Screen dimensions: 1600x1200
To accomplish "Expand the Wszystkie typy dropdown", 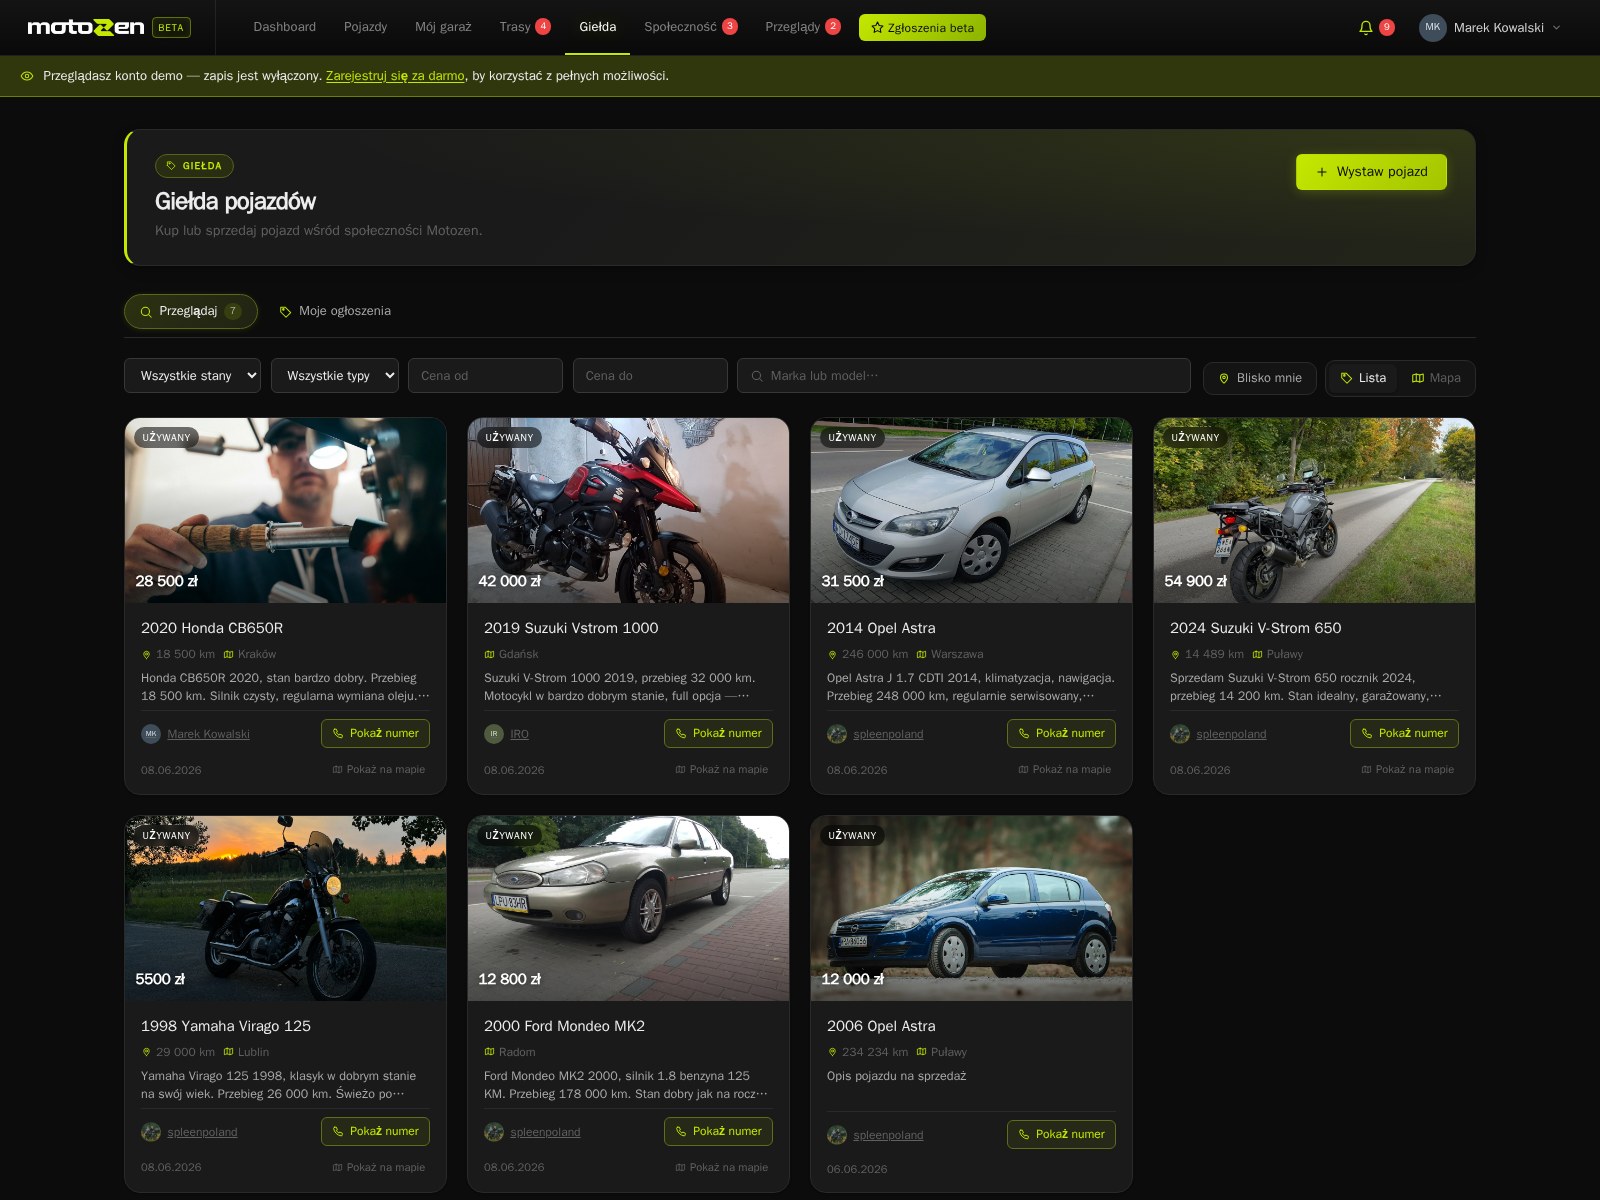I will 334,376.
